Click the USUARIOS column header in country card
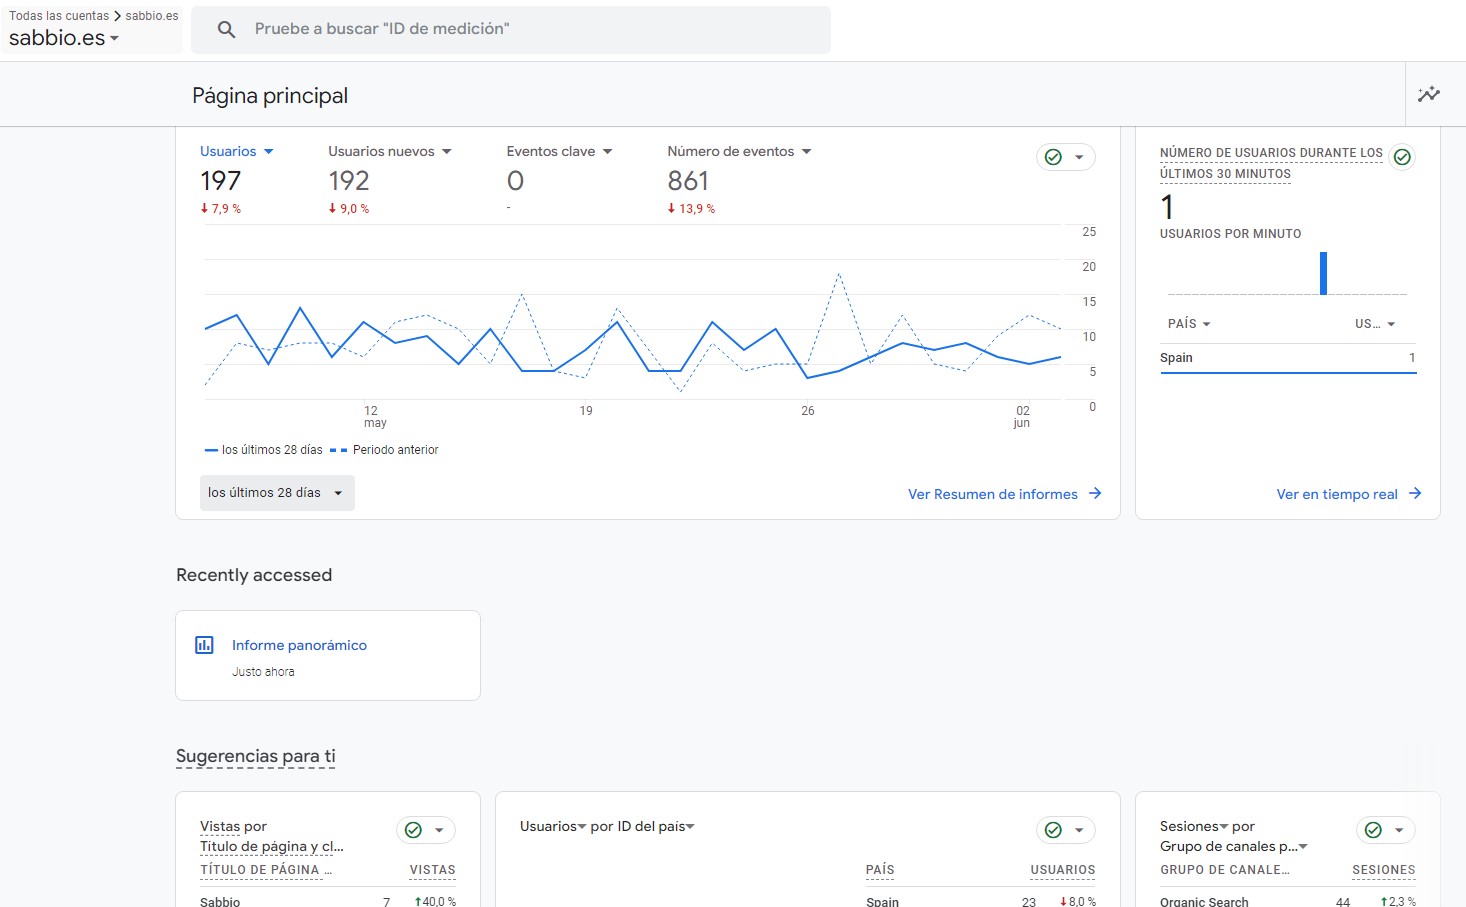Screen dimensions: 1466x907 1063,870
